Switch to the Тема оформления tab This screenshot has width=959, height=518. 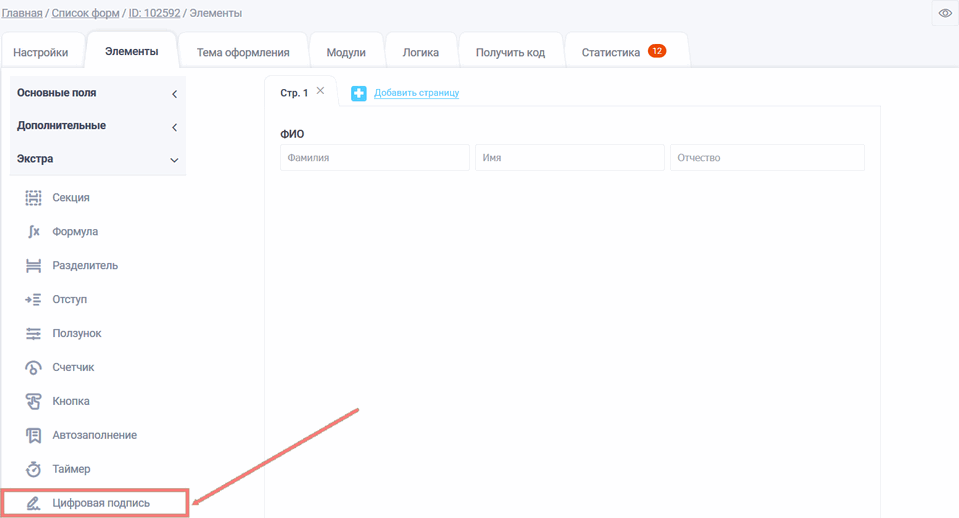coord(243,52)
